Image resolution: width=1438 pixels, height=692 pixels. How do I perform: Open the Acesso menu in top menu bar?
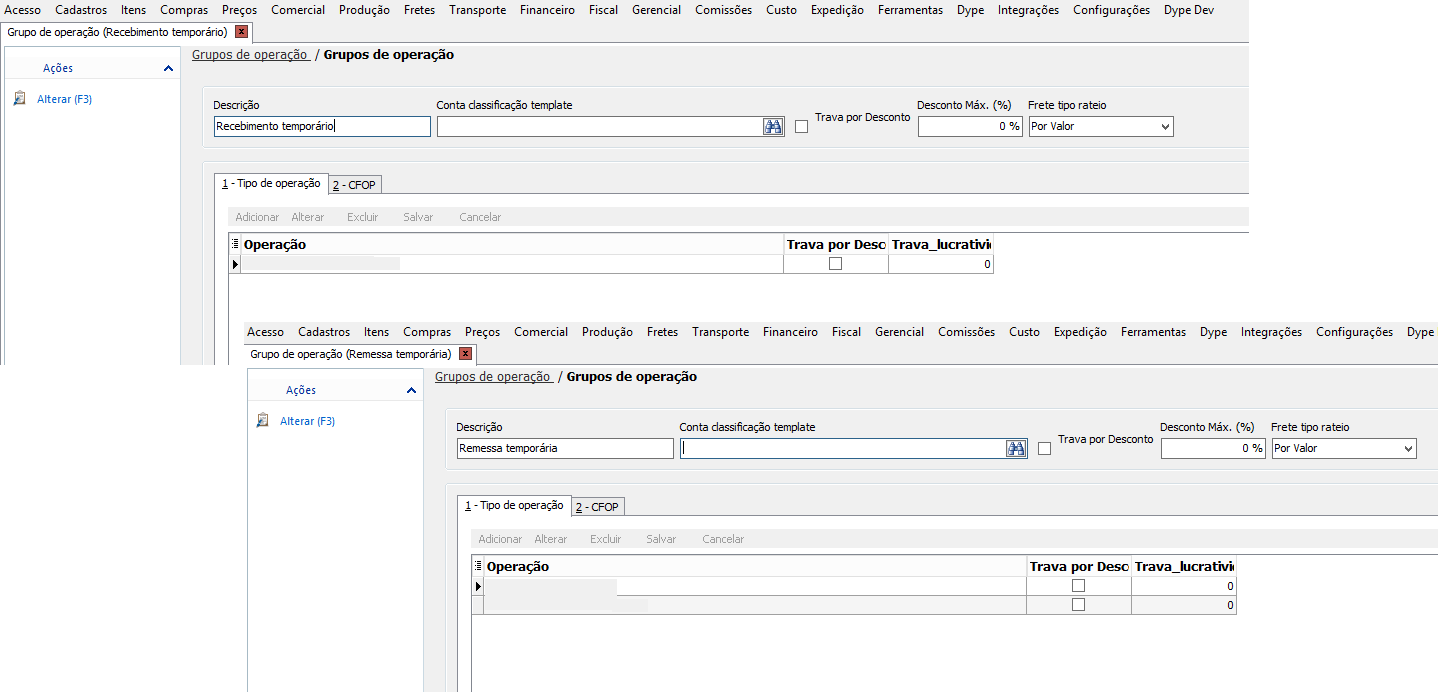pyautogui.click(x=23, y=10)
